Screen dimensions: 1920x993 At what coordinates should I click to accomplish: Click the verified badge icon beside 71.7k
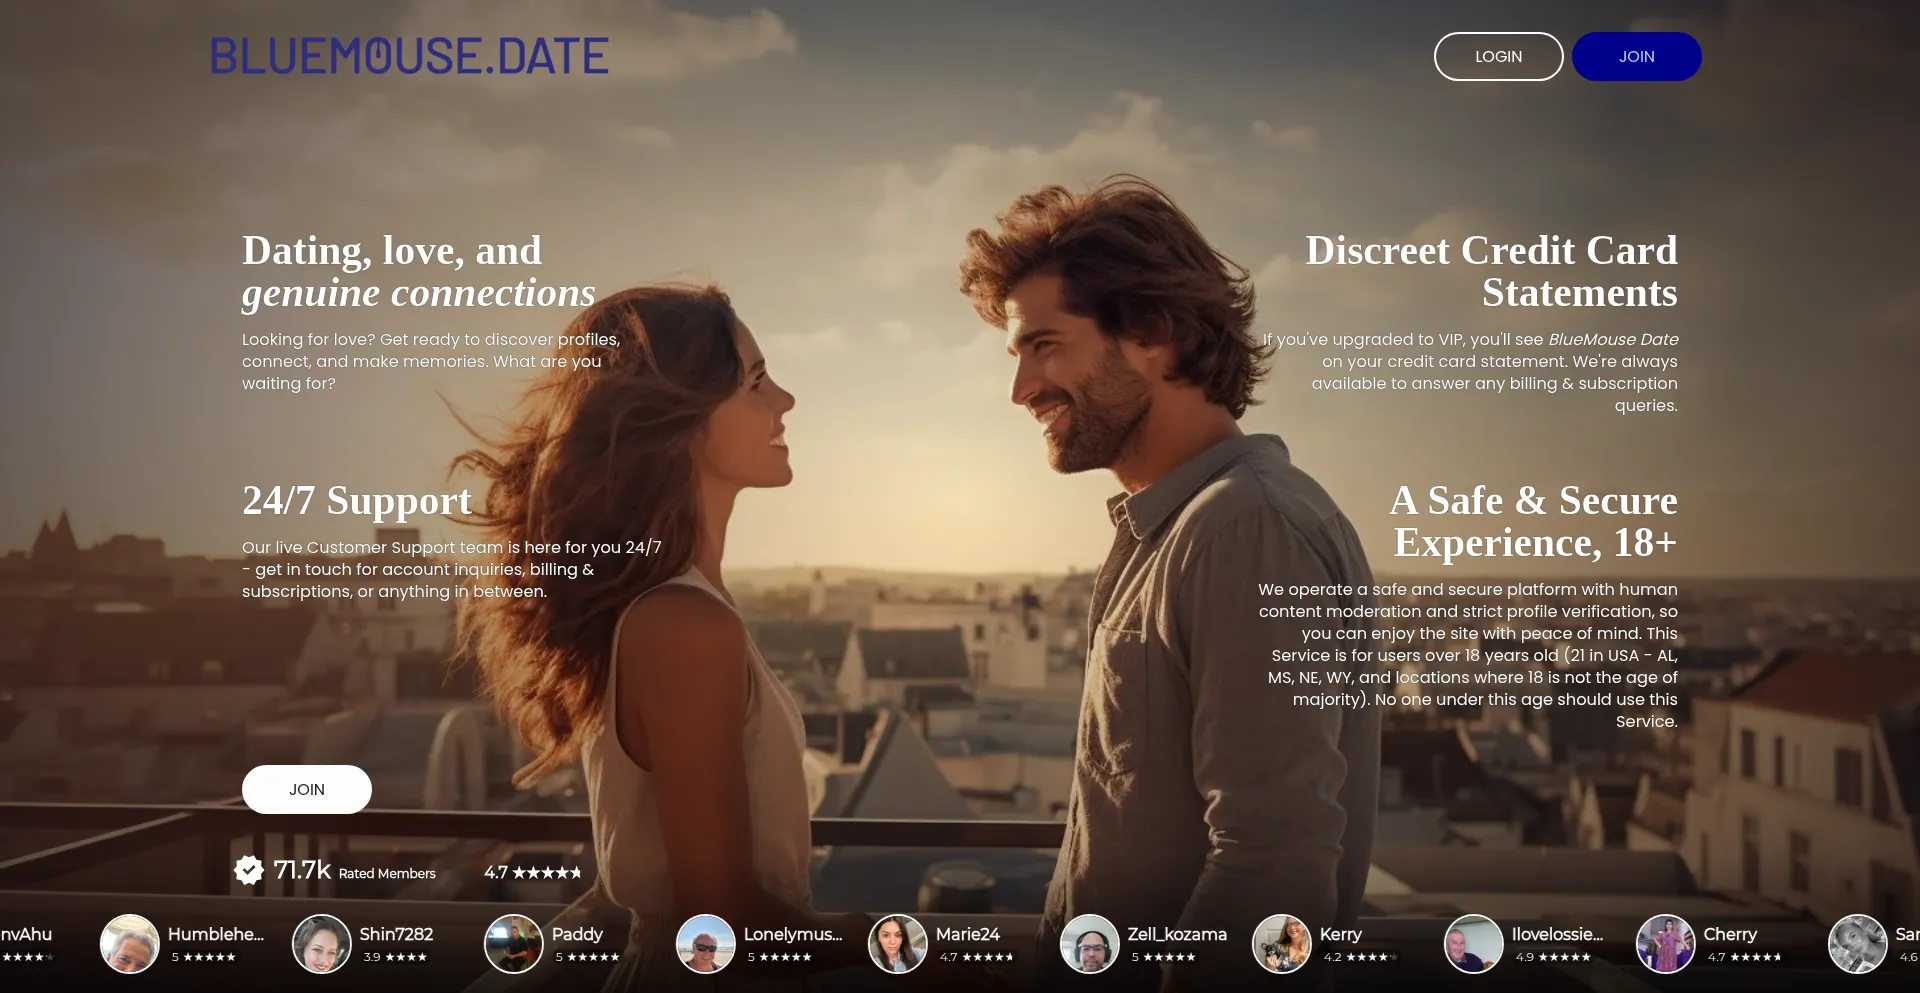[x=249, y=871]
